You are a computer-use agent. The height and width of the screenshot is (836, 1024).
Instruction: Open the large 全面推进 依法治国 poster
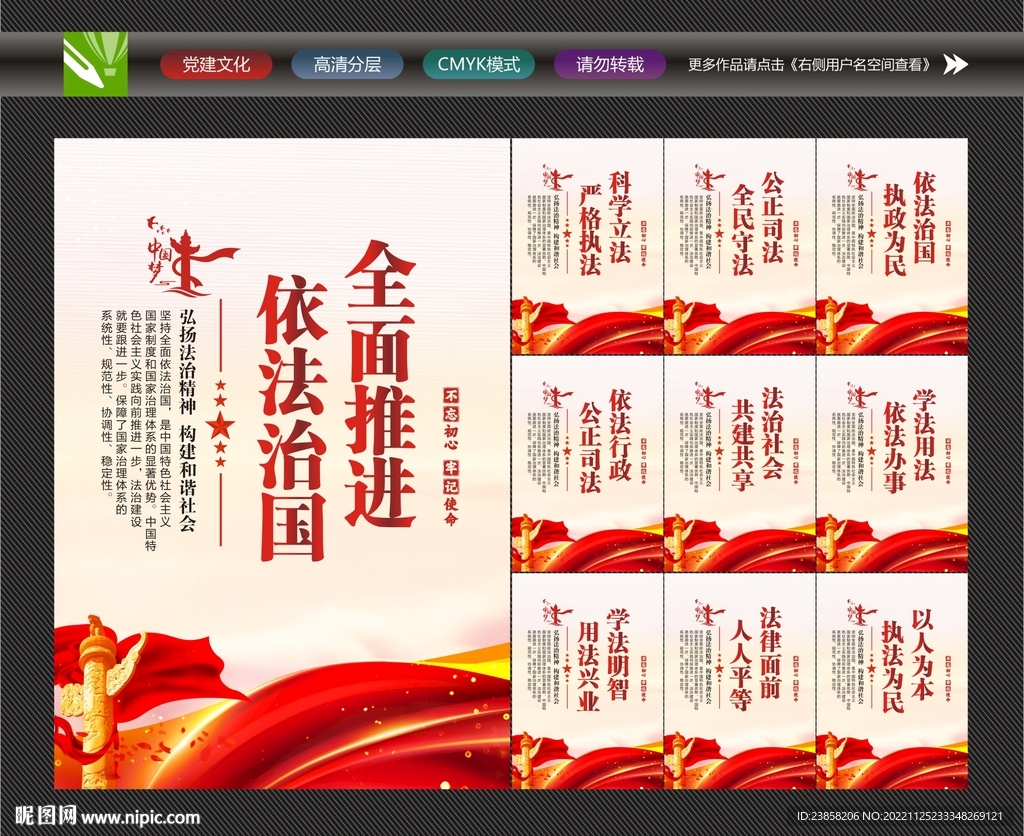tap(281, 464)
